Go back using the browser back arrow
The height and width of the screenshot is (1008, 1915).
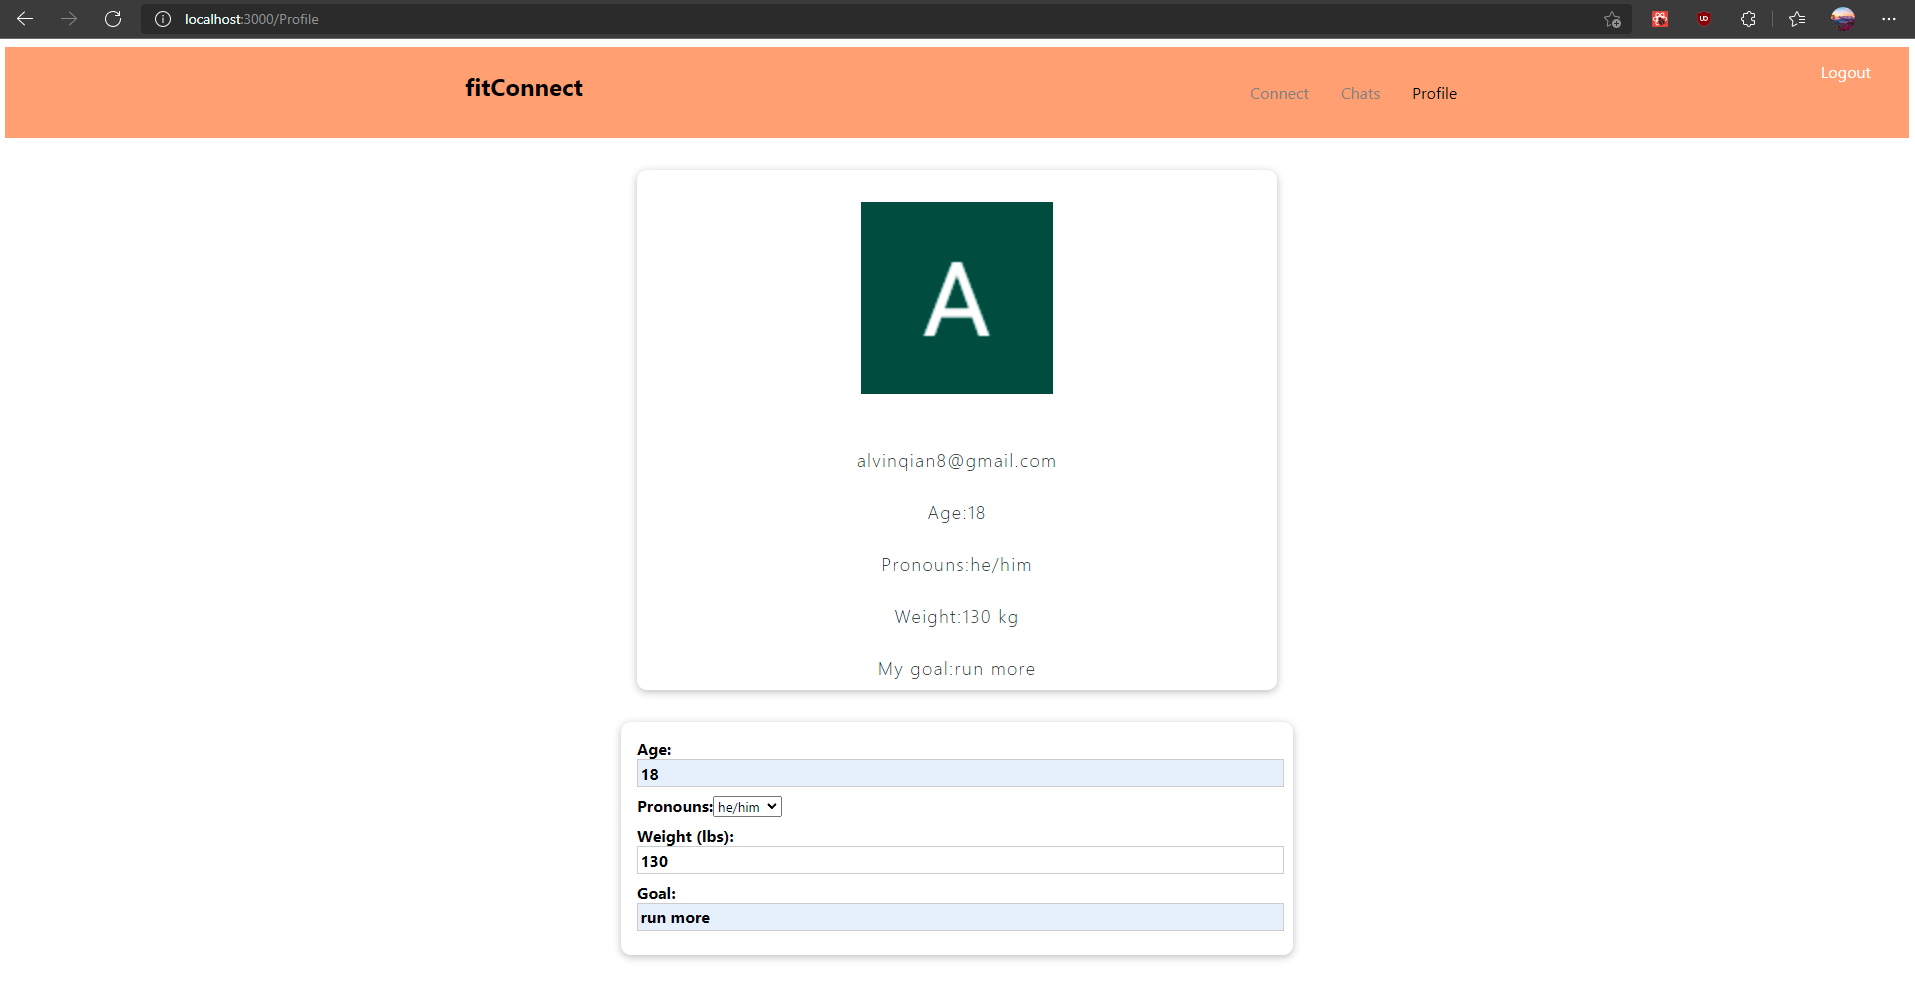click(x=25, y=19)
